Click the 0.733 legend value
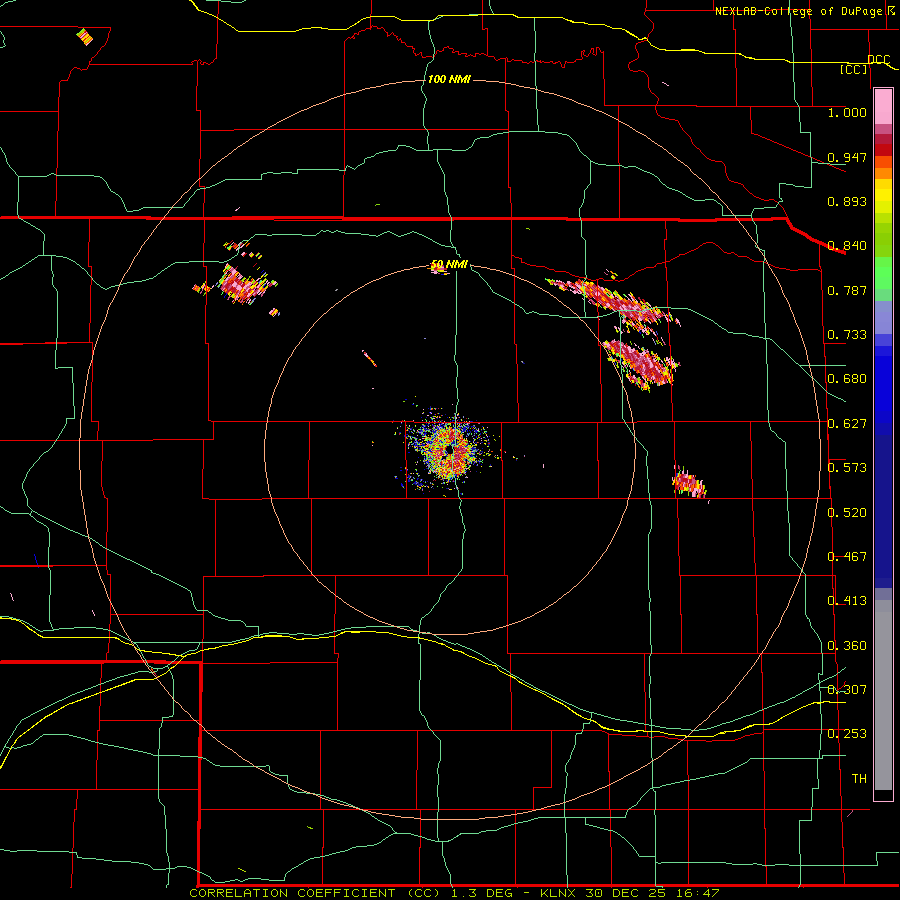The image size is (900, 900). pyautogui.click(x=847, y=335)
